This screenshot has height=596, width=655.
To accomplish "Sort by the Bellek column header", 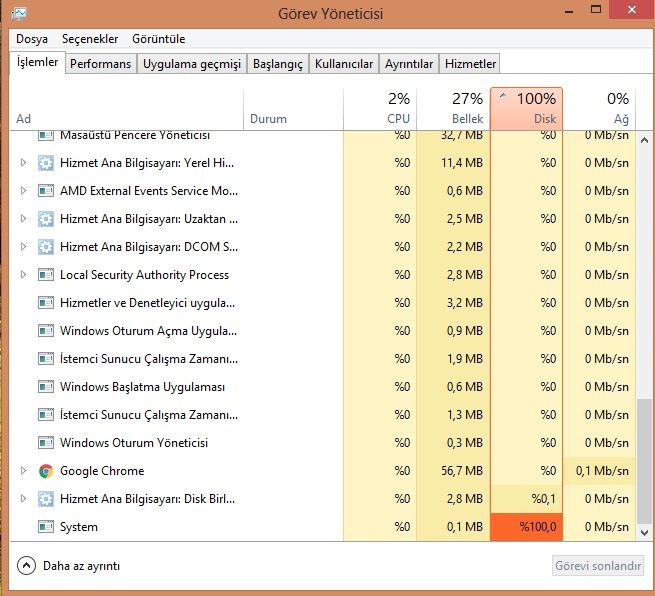I will [x=453, y=109].
